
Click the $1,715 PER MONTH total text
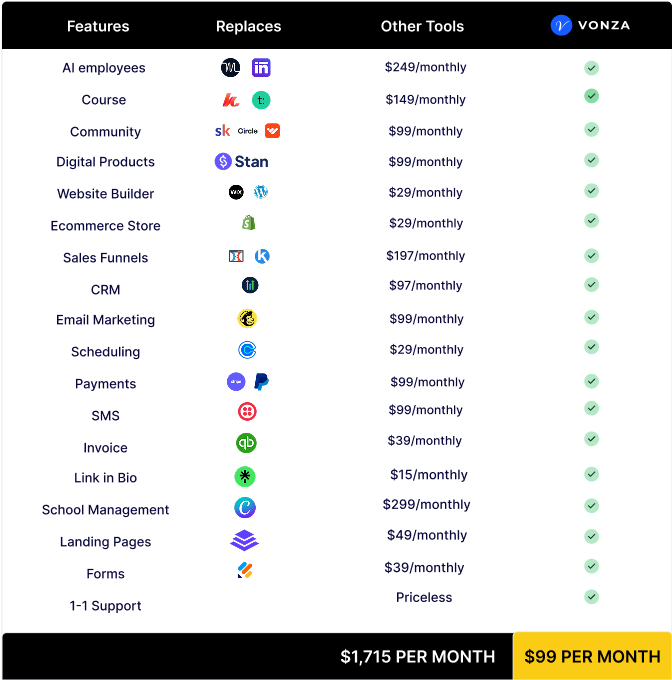point(418,657)
